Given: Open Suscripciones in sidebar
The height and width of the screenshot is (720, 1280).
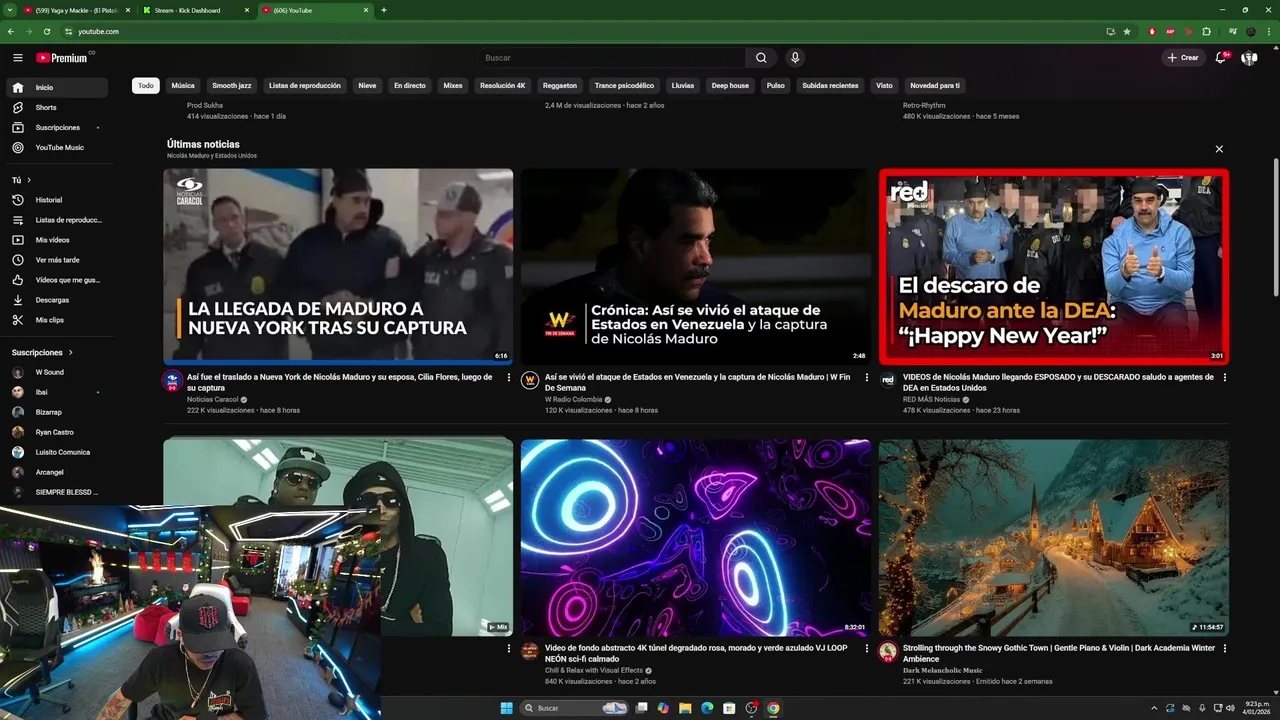Looking at the screenshot, I should (x=56, y=127).
